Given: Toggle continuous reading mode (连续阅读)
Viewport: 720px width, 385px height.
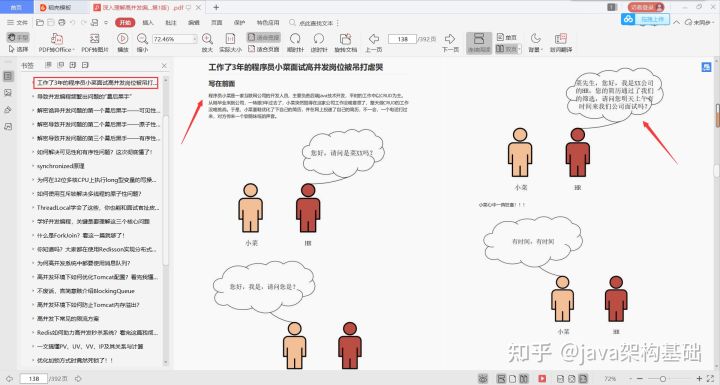Looking at the screenshot, I should (x=479, y=43).
